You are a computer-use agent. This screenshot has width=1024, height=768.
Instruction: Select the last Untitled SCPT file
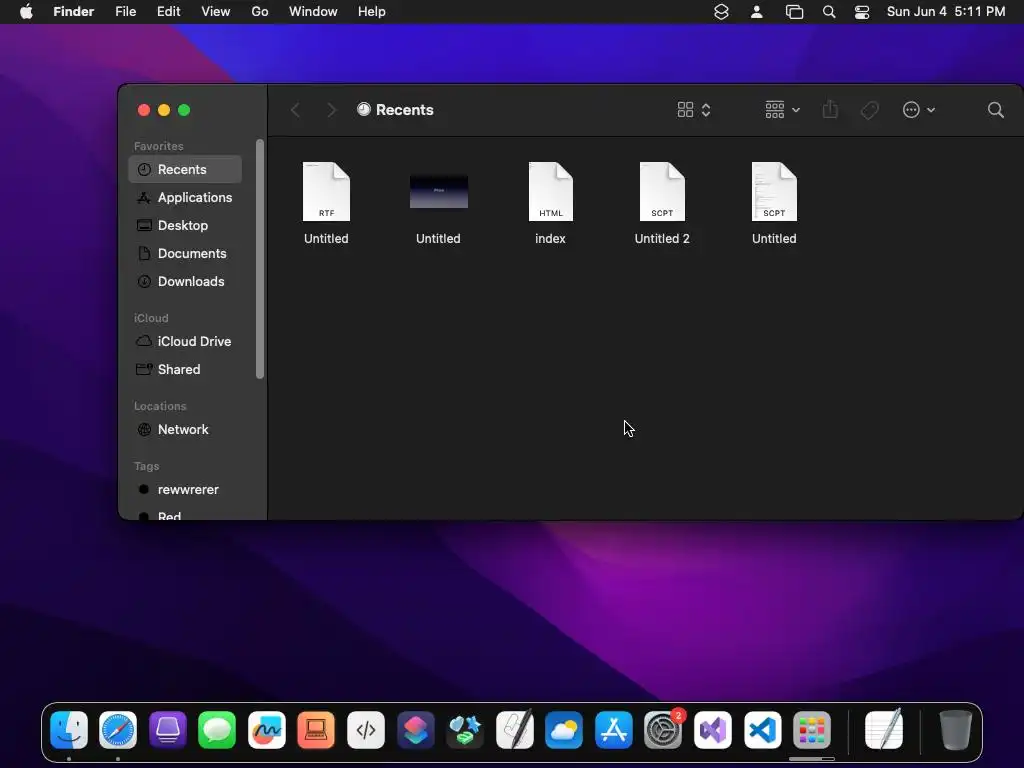click(774, 204)
